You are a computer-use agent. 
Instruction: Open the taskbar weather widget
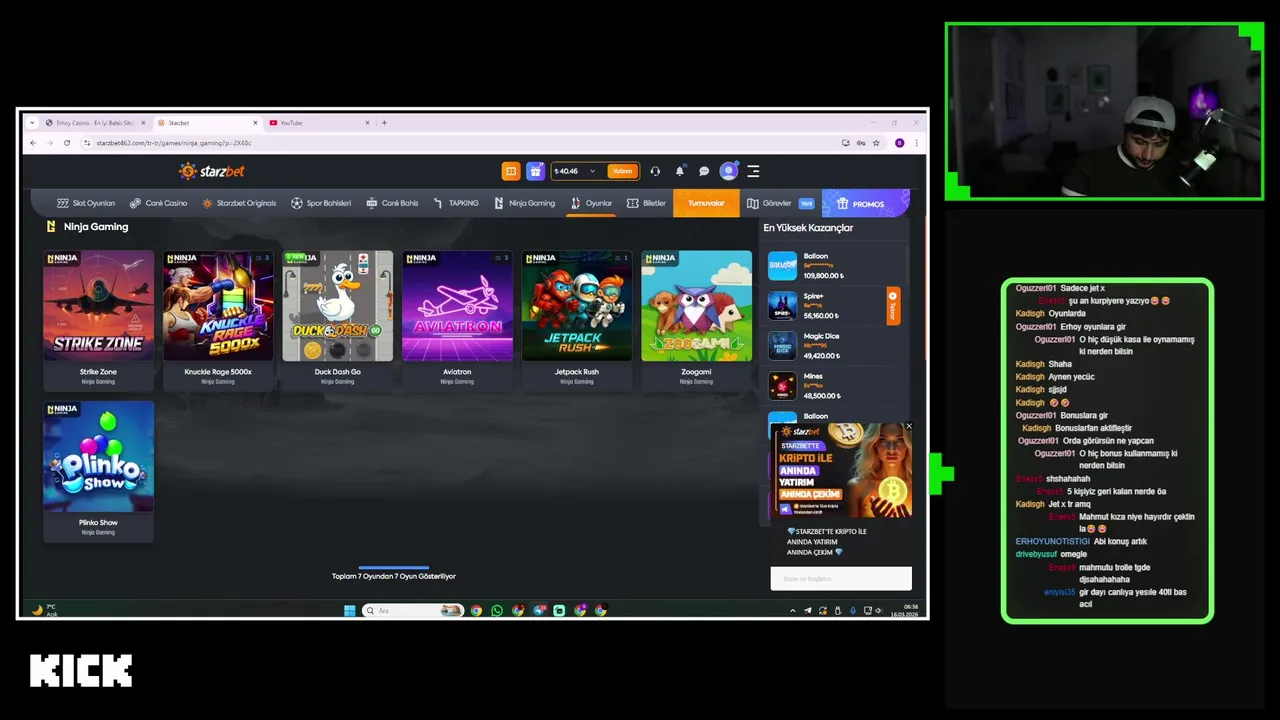click(45, 610)
